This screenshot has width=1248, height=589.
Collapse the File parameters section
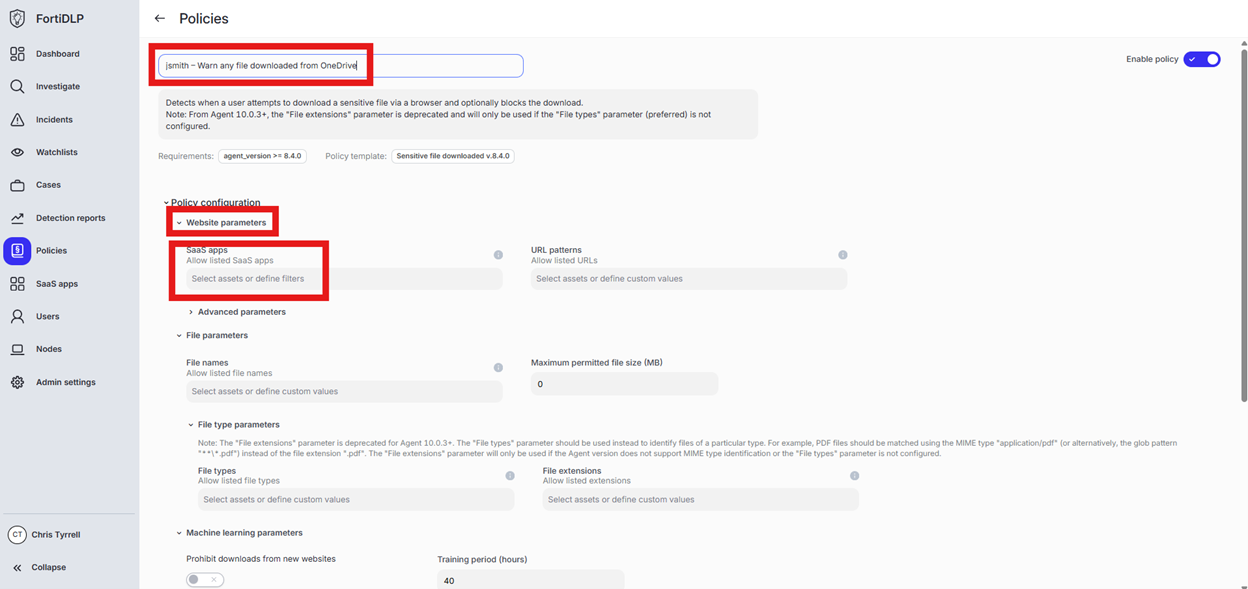[179, 336]
